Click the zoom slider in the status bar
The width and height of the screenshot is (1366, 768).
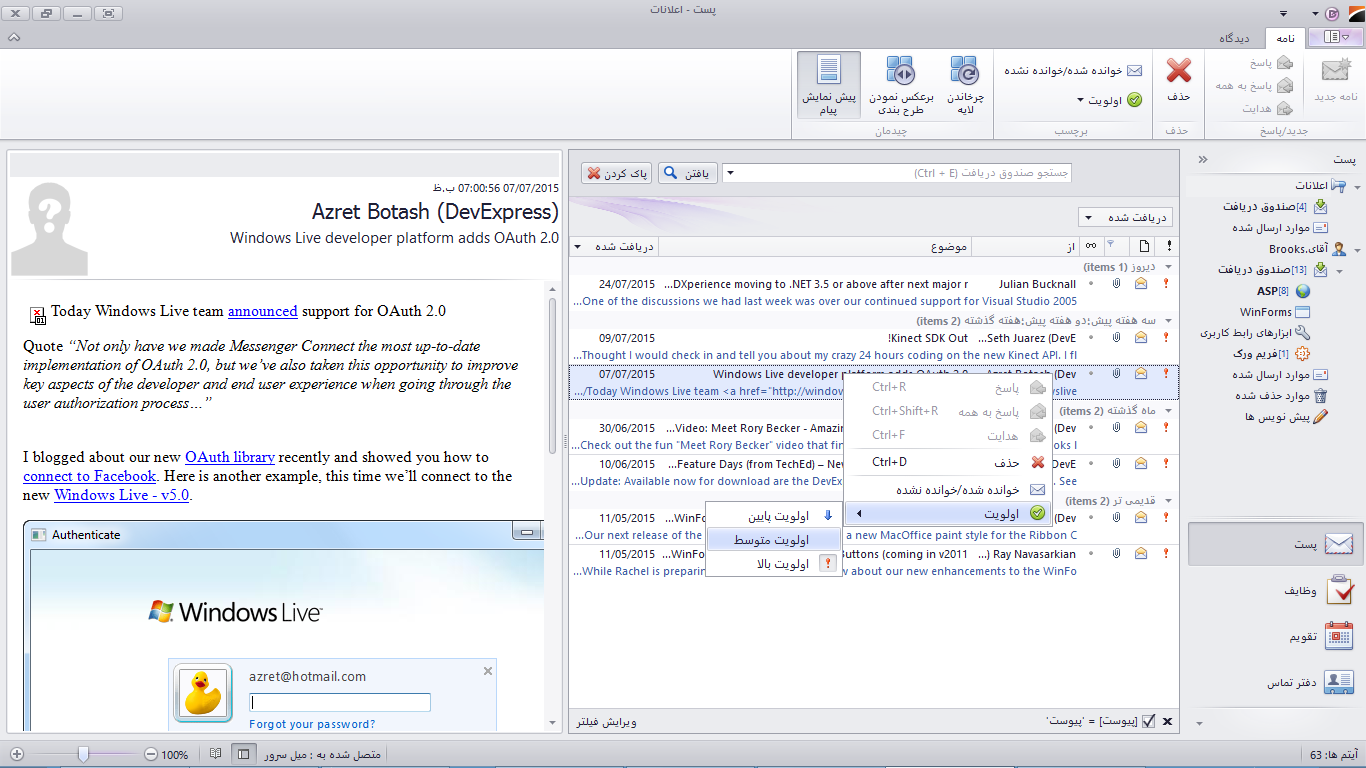tap(84, 754)
